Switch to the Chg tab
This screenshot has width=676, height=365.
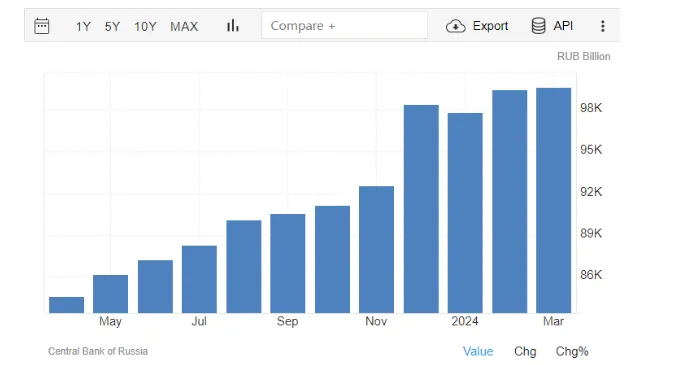[x=525, y=351]
